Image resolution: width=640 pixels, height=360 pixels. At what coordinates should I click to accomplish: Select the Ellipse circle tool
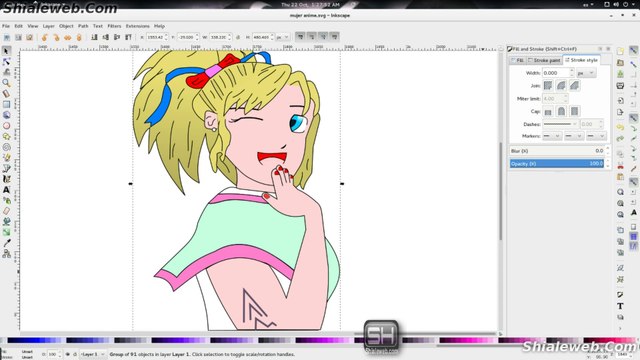pyautogui.click(x=6, y=126)
